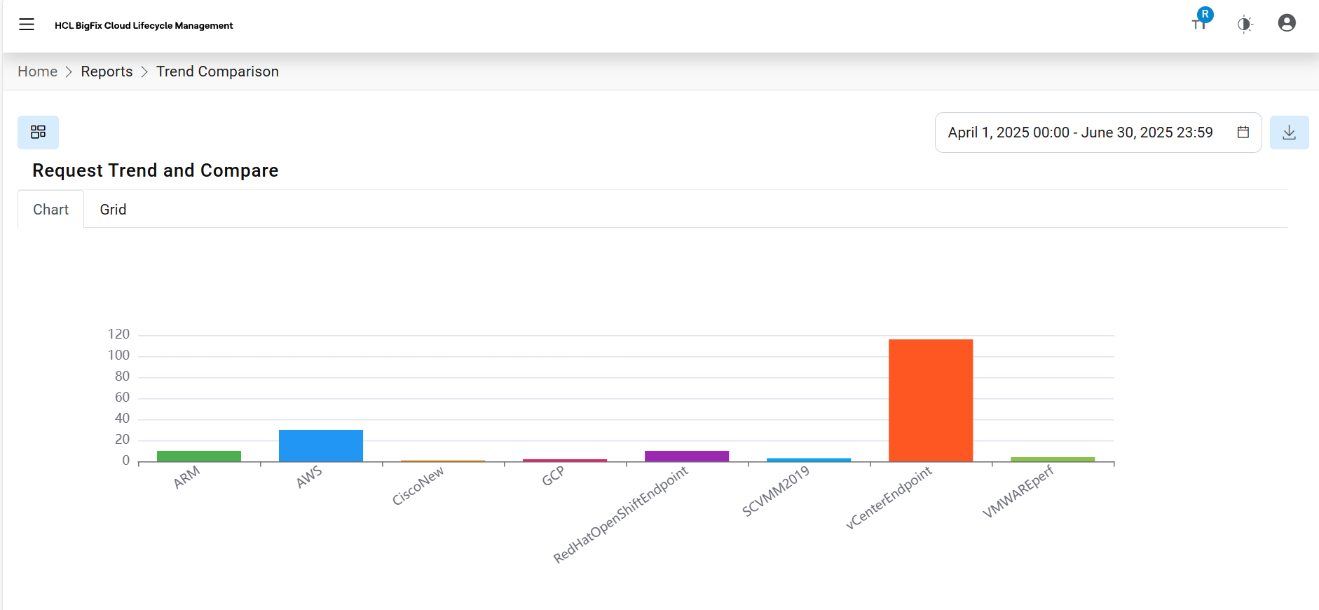Open the calendar date picker icon

point(1243,132)
